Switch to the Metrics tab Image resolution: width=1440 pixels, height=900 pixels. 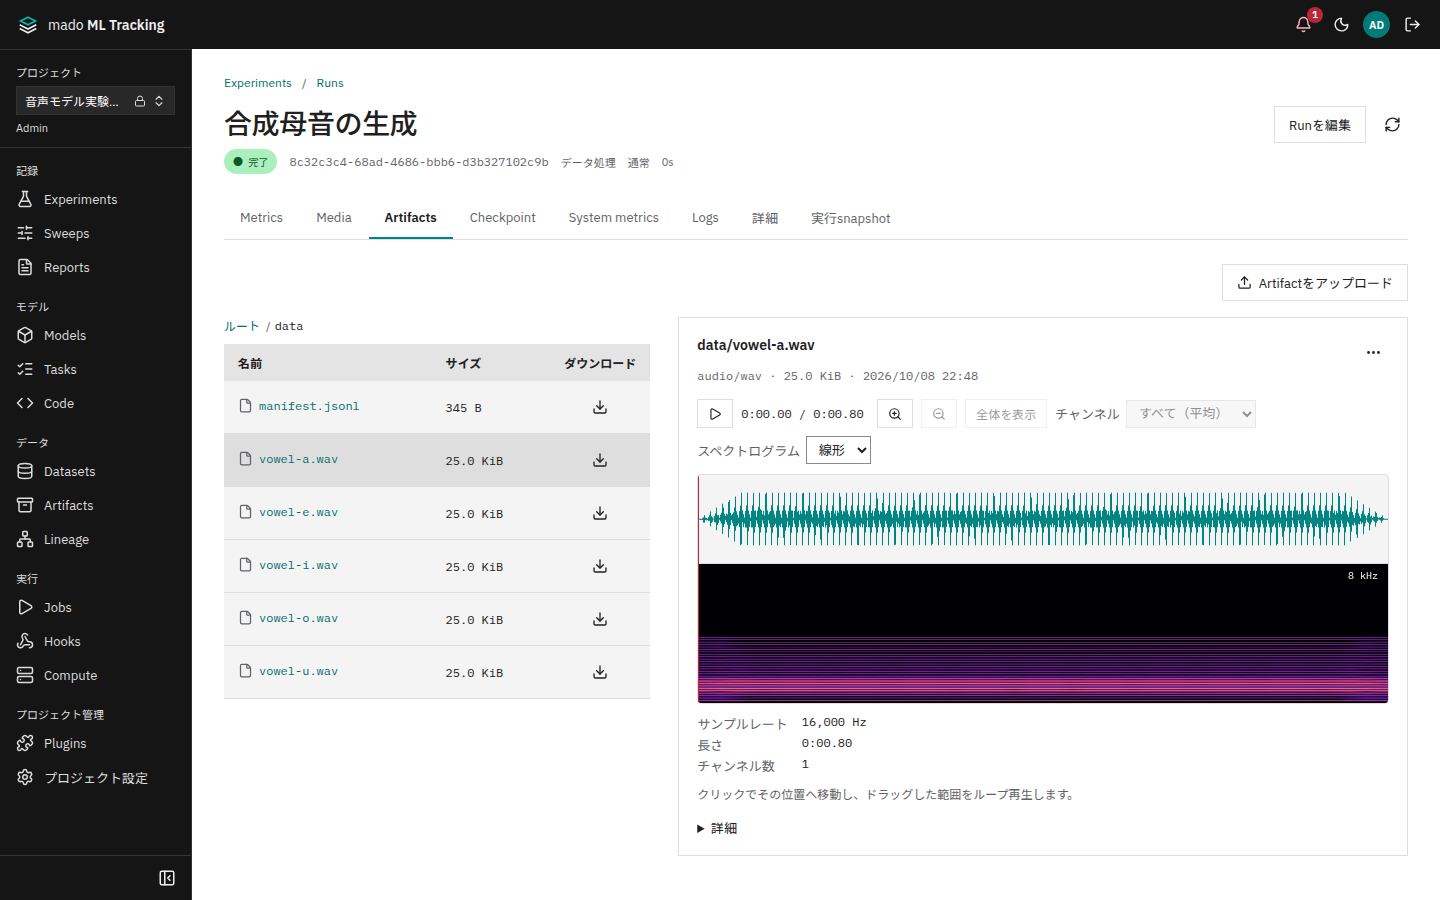click(x=261, y=218)
